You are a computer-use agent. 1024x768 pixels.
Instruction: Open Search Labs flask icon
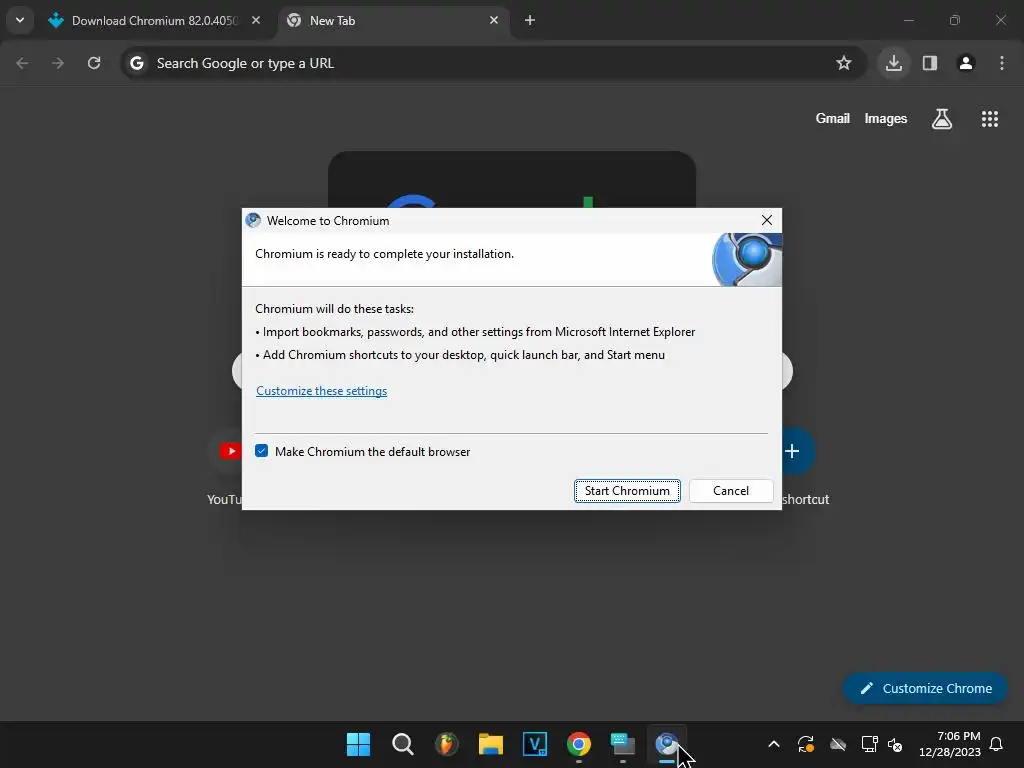click(x=942, y=119)
